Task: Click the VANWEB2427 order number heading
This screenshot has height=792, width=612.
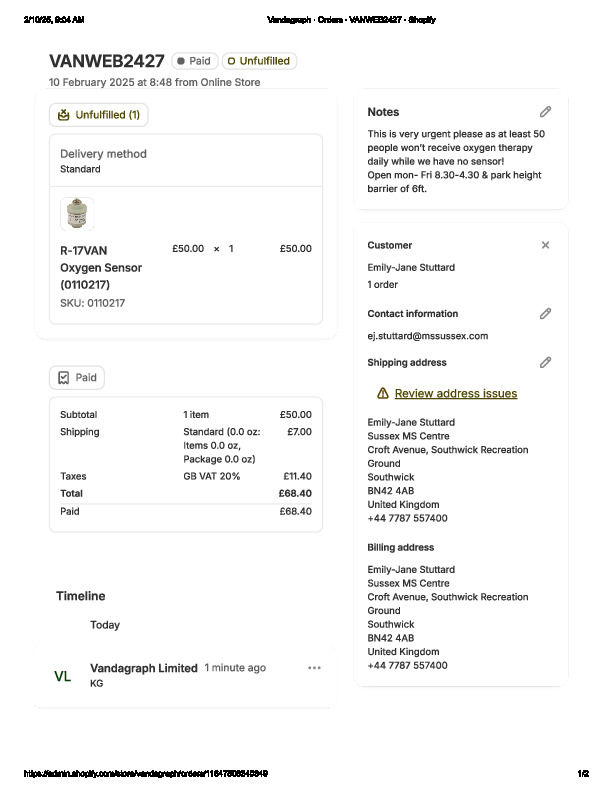Action: (x=107, y=61)
